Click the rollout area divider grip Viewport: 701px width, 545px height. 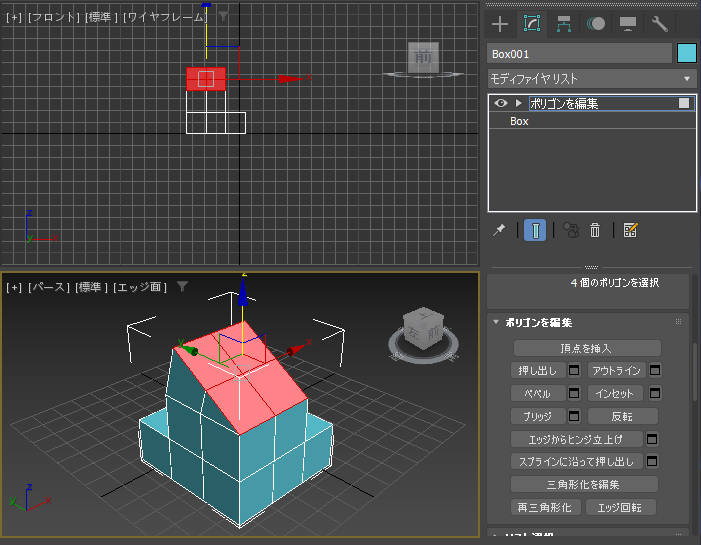(591, 267)
